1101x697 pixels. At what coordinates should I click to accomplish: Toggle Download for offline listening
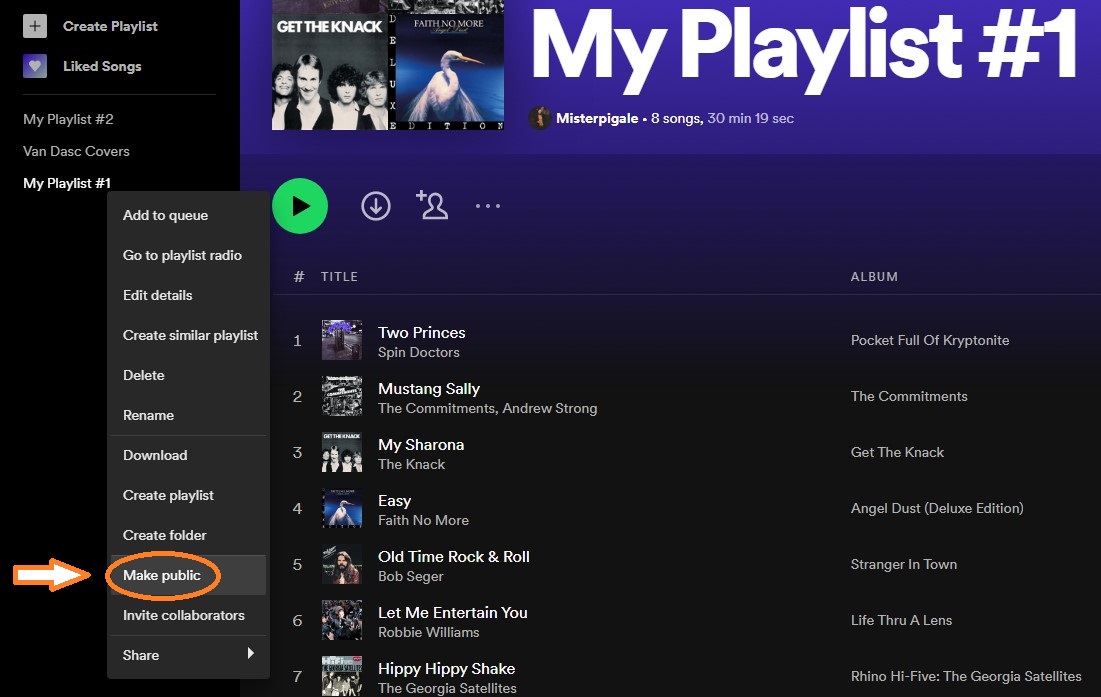pyautogui.click(x=155, y=455)
